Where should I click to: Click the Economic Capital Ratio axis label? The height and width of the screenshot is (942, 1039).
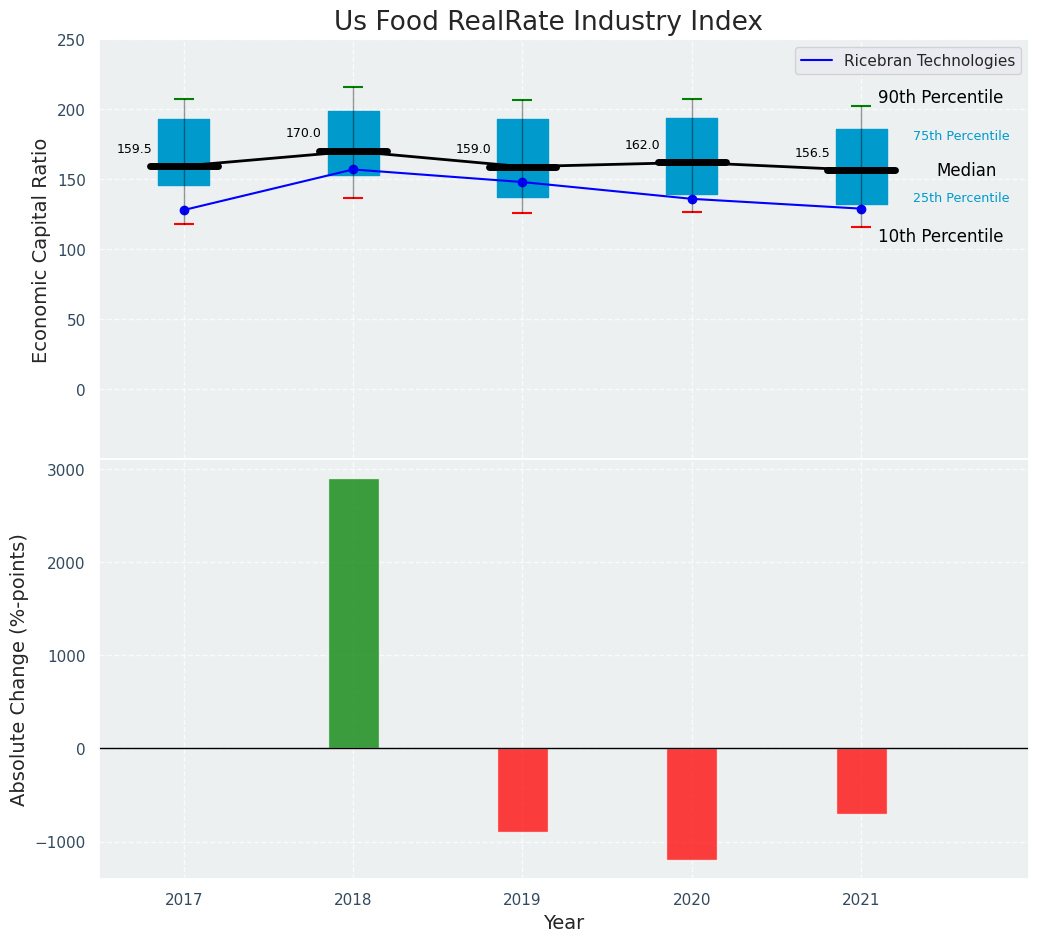41,250
